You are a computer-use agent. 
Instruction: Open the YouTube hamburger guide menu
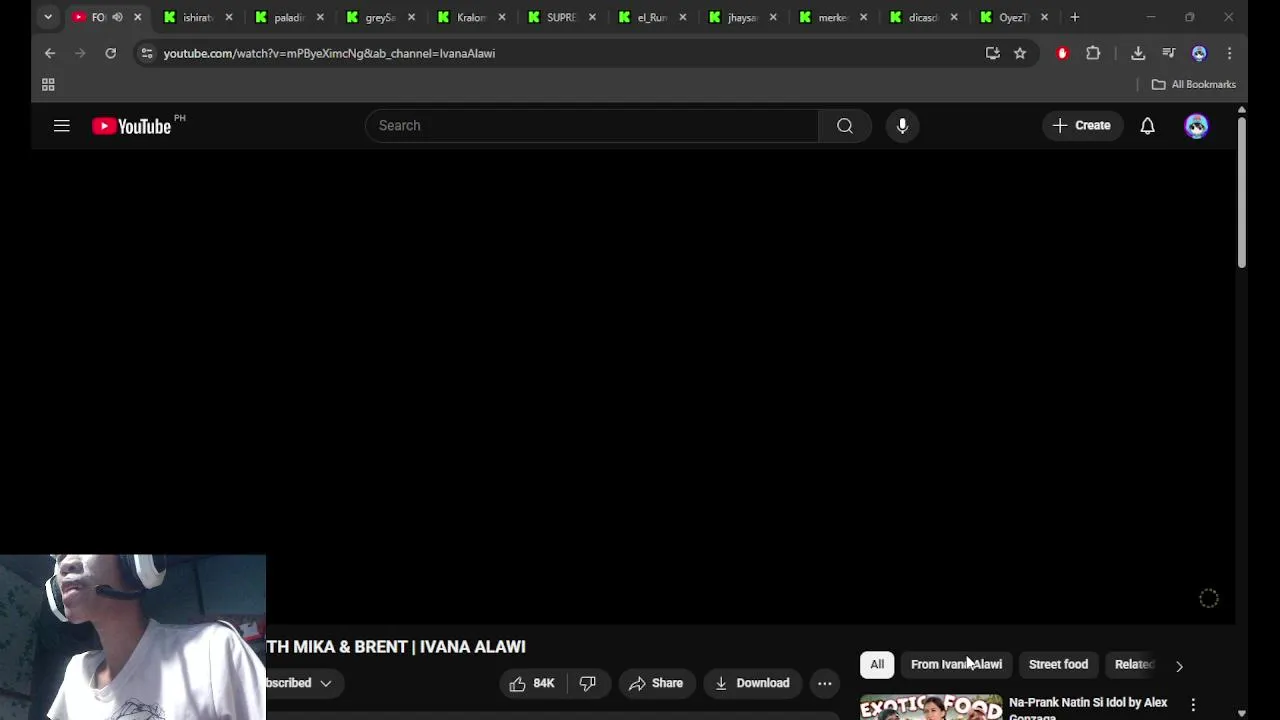pyautogui.click(x=62, y=126)
